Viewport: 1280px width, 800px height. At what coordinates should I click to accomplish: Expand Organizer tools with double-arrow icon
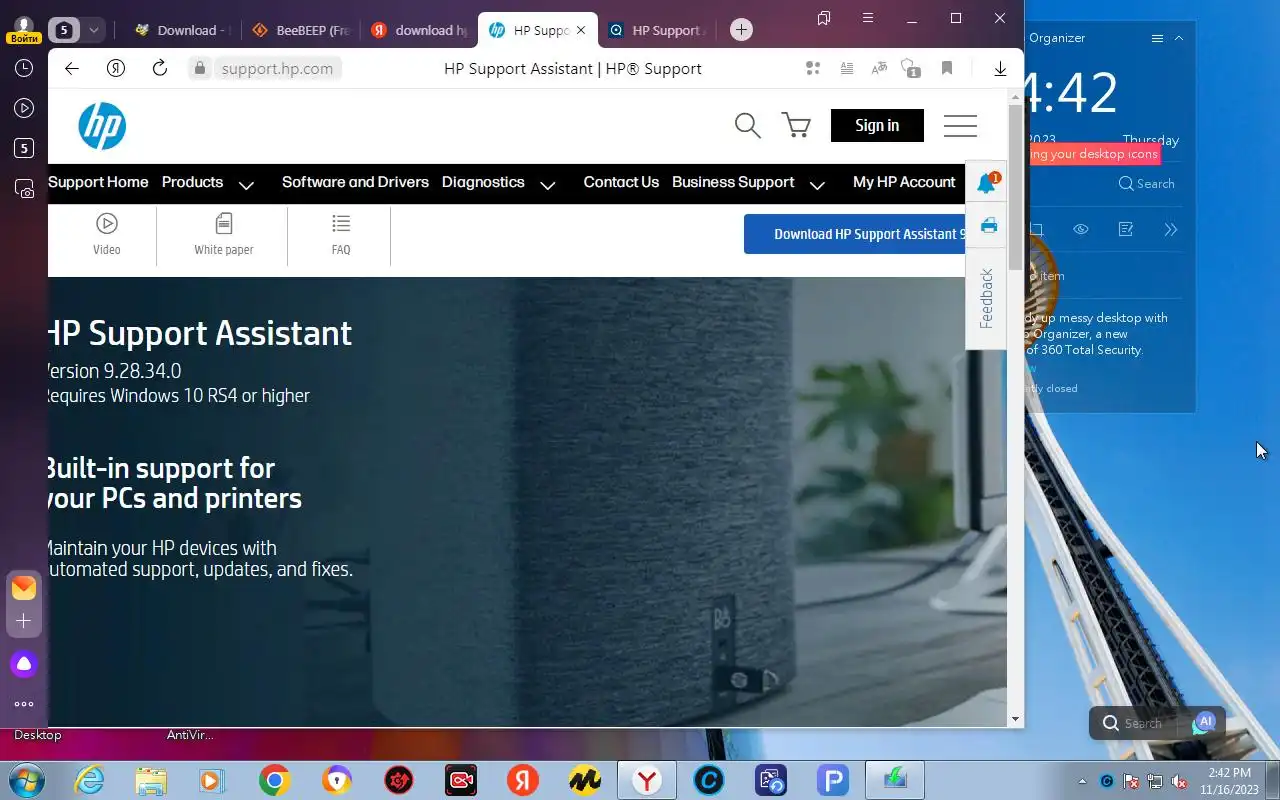[x=1171, y=229]
